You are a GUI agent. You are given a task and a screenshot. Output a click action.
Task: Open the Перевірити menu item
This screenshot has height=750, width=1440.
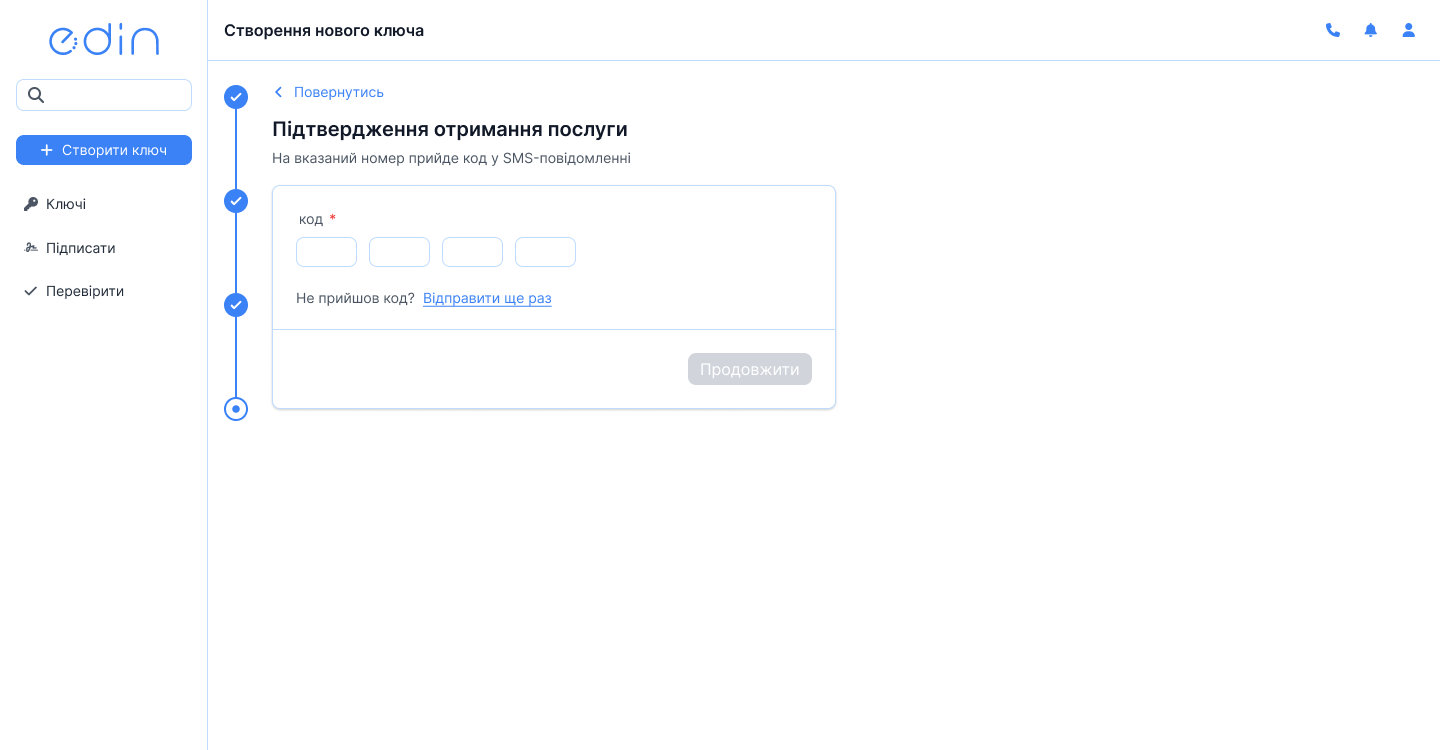point(84,291)
